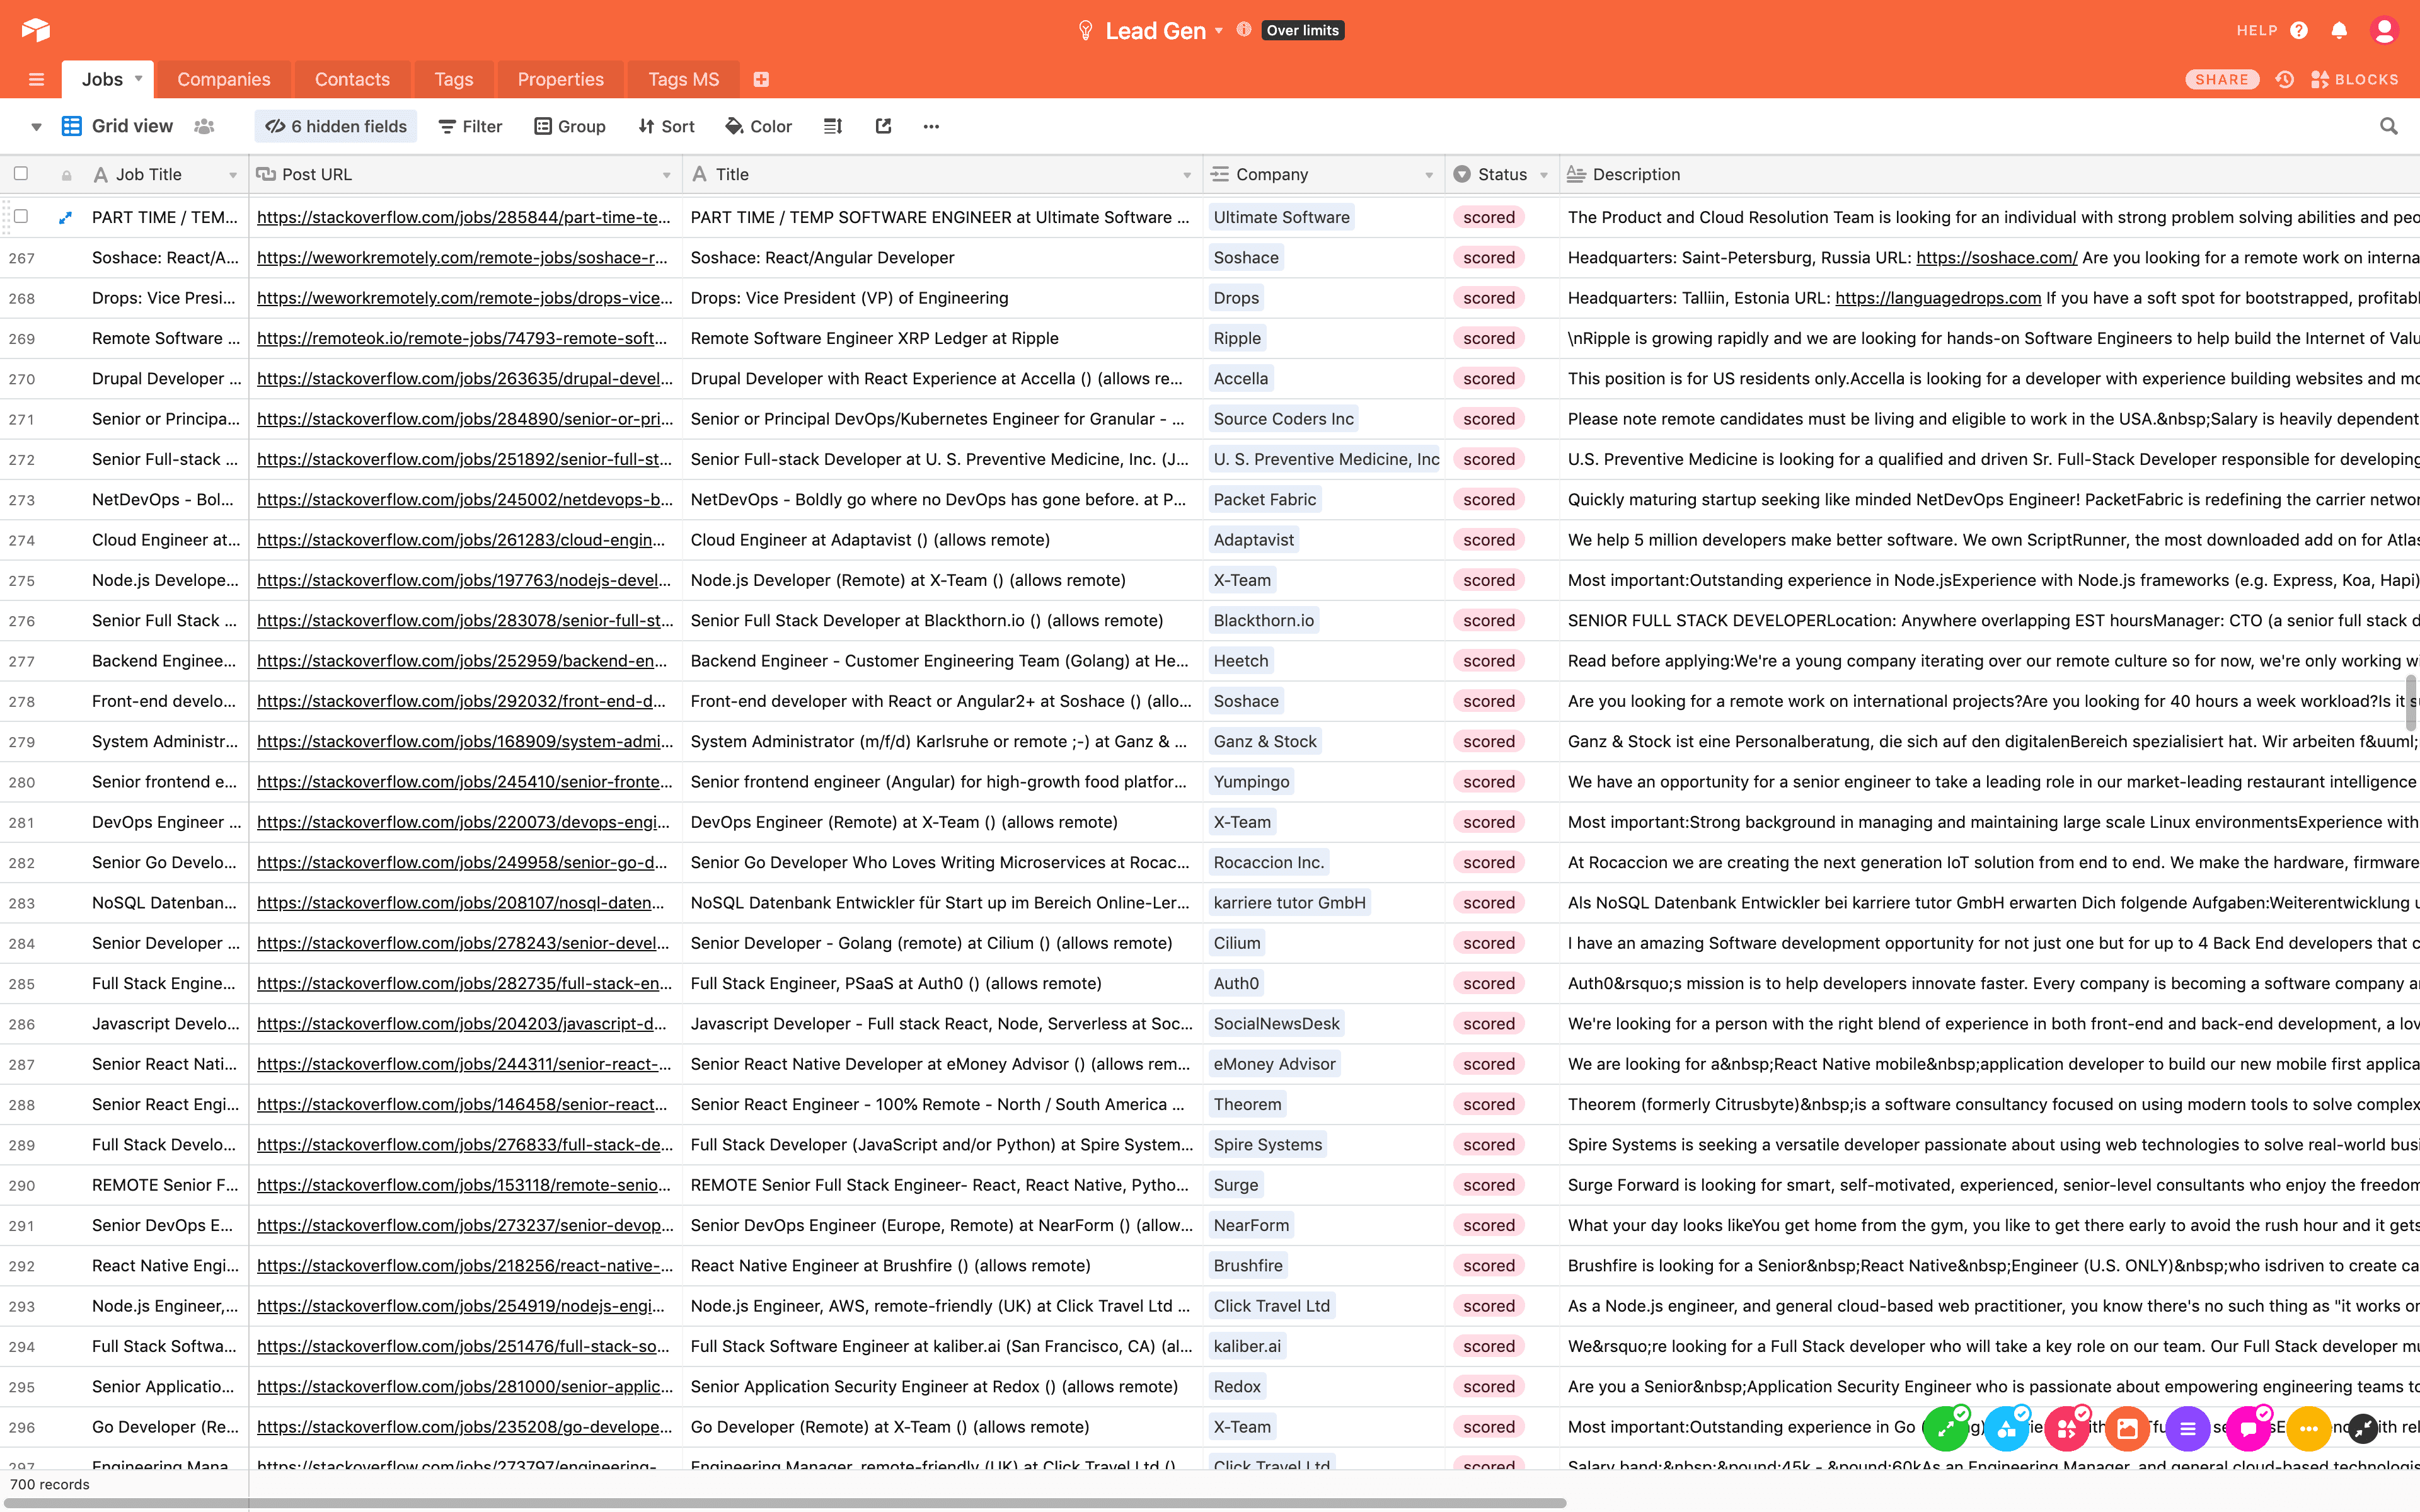Image resolution: width=2420 pixels, height=1512 pixels.
Task: Open the tables list hamburger menu
Action: tap(36, 79)
